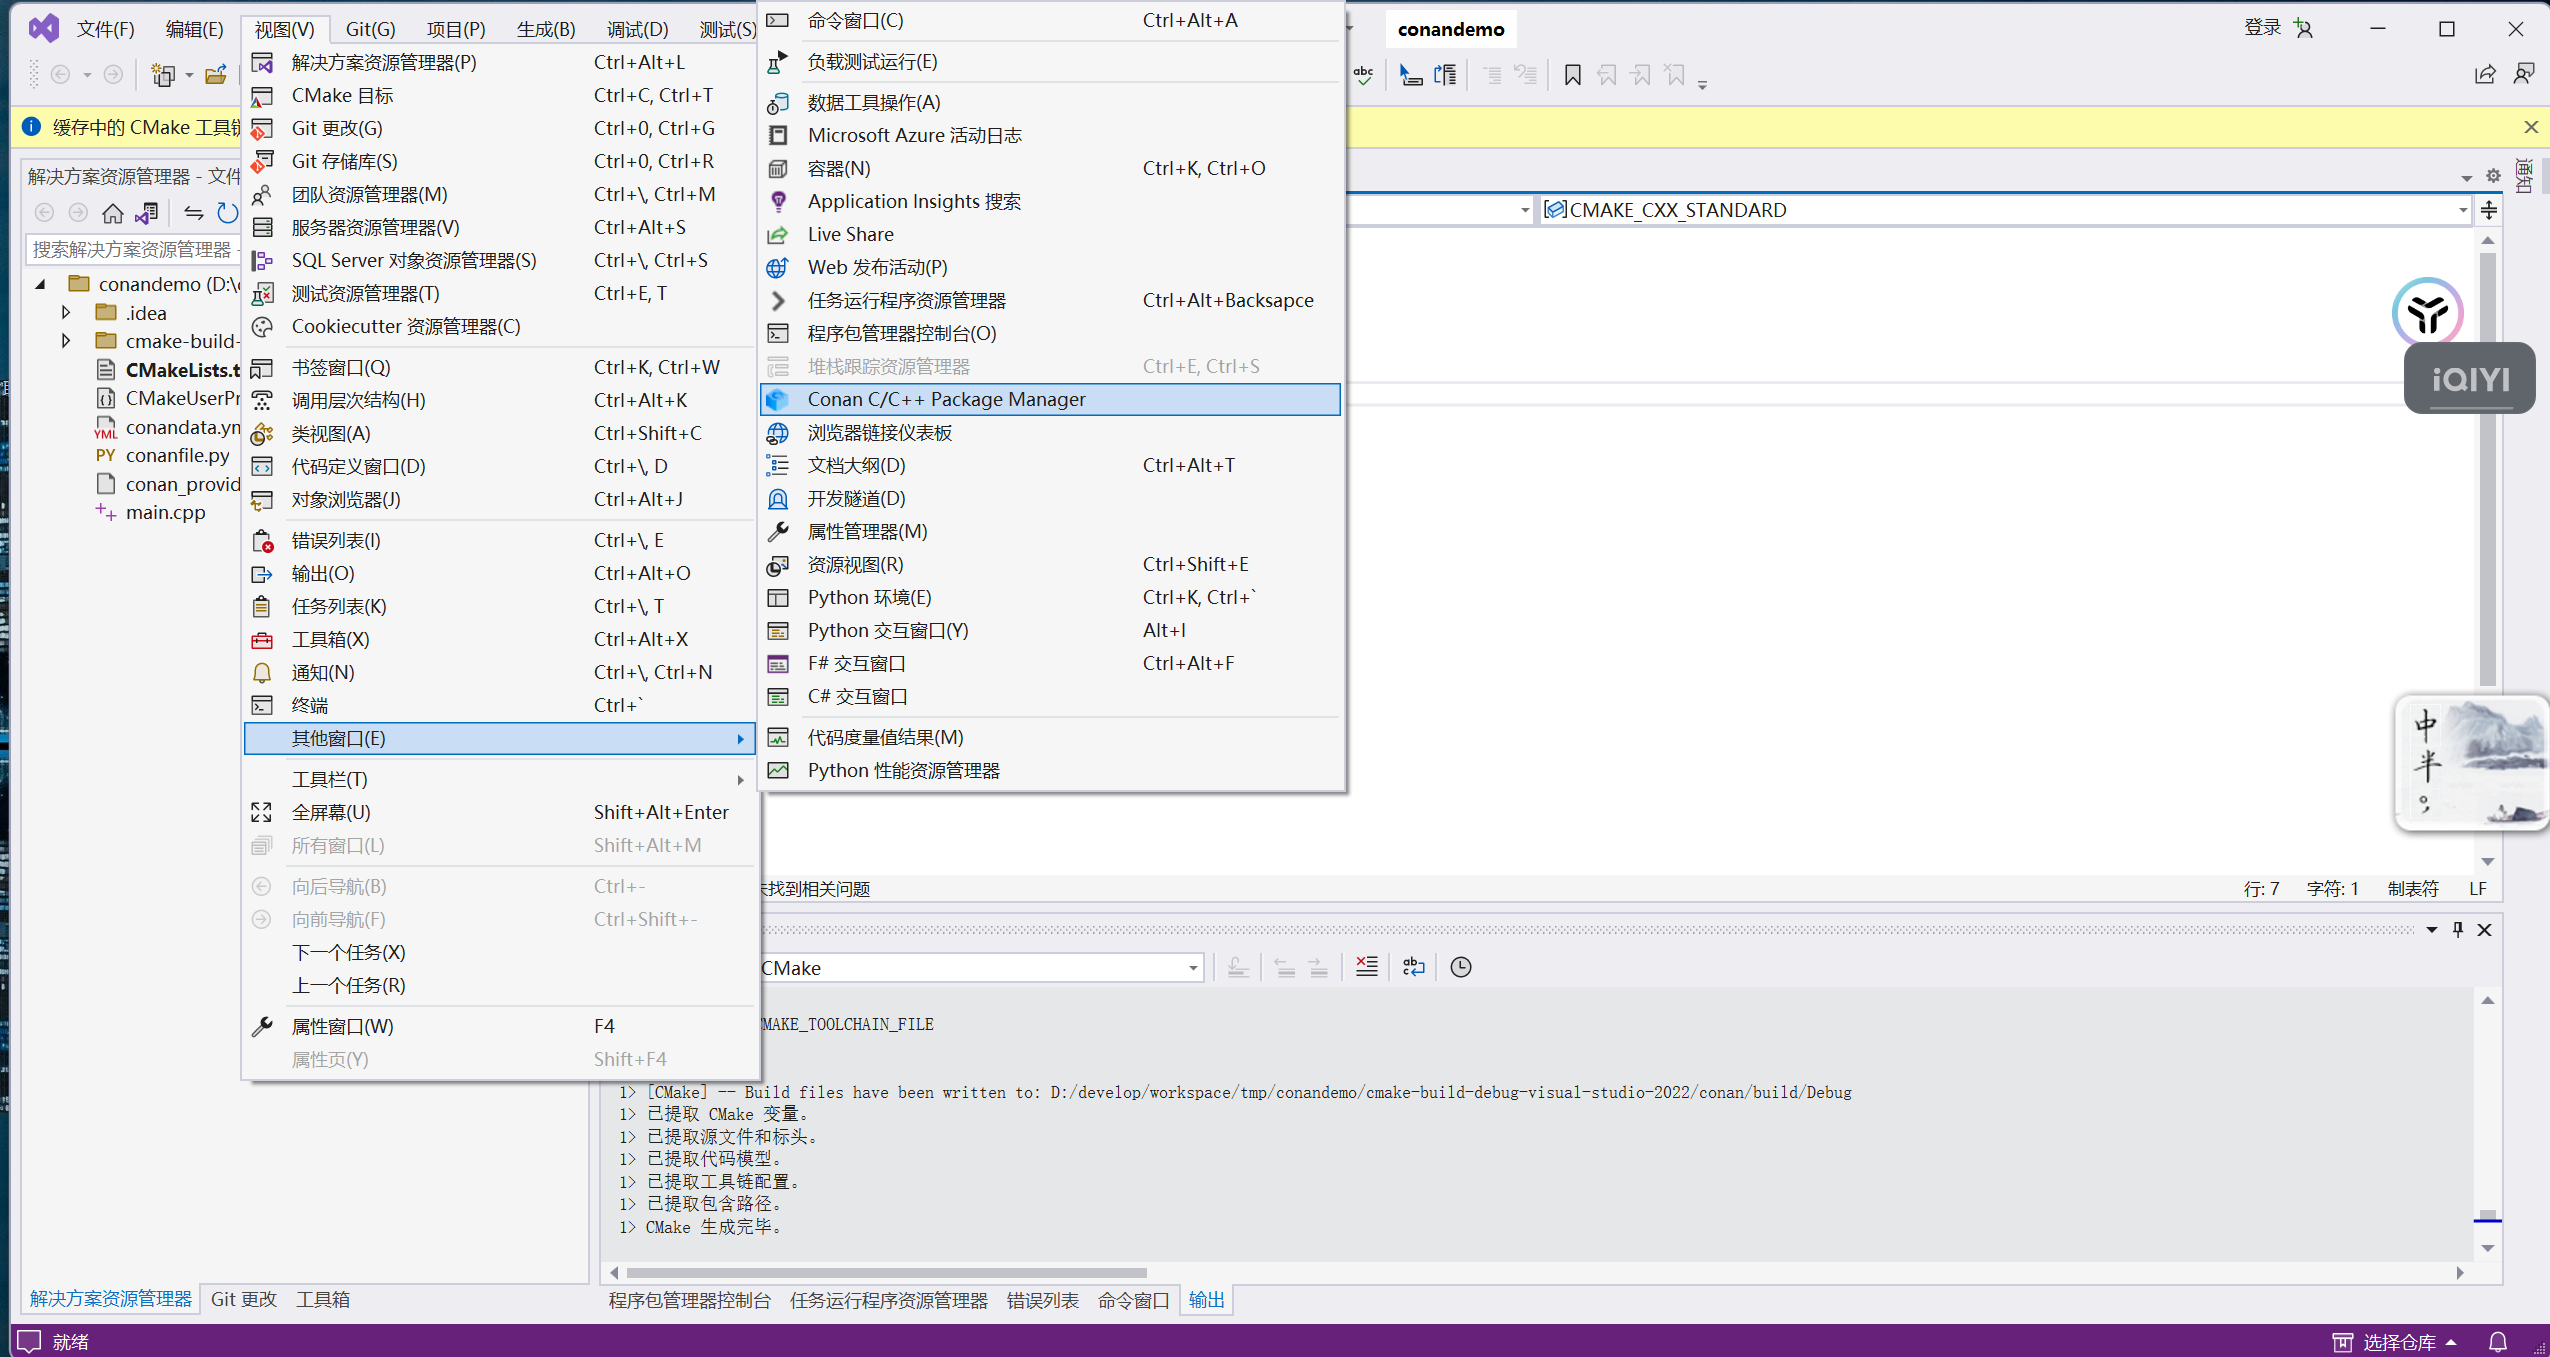Open the Git menu in menu bar
Screen dimensions: 2550x1357
(370, 29)
